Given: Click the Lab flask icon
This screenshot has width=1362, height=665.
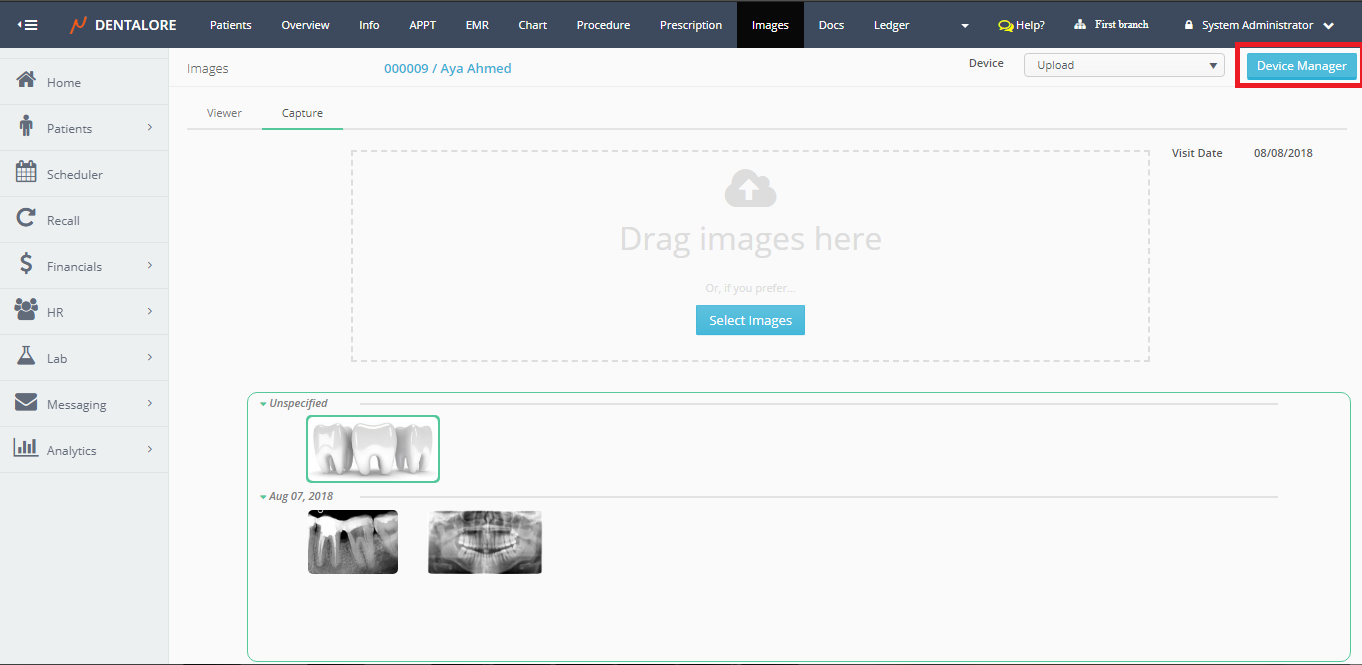Looking at the screenshot, I should 26,356.
